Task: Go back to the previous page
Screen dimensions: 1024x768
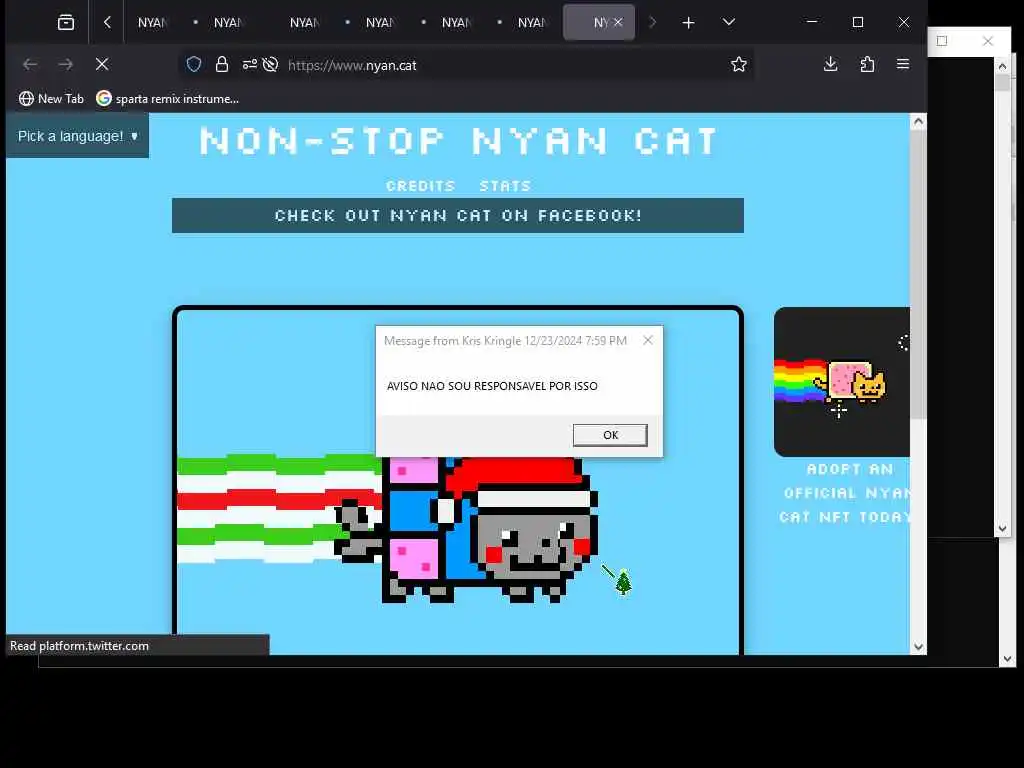Action: 30,64
